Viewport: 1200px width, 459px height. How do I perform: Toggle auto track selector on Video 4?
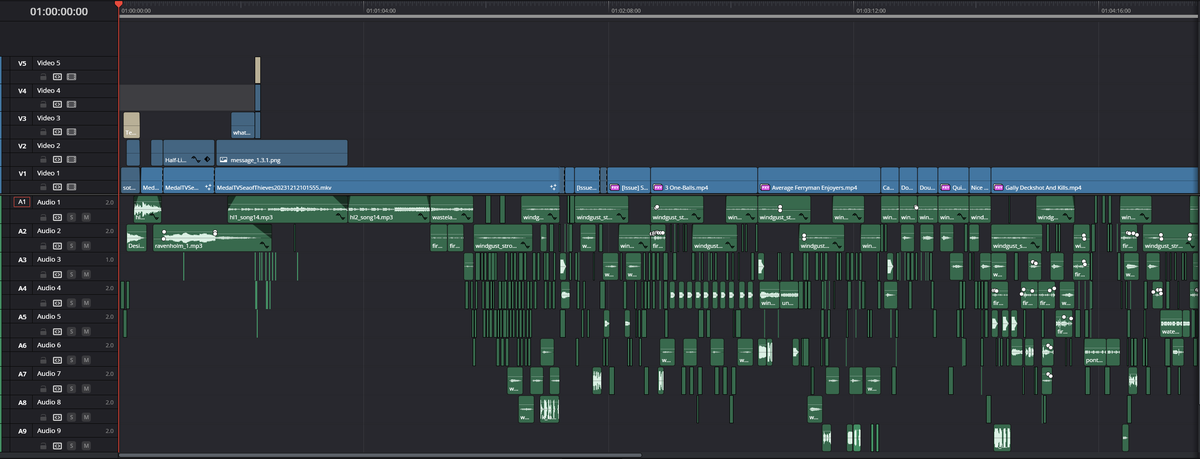click(x=58, y=104)
